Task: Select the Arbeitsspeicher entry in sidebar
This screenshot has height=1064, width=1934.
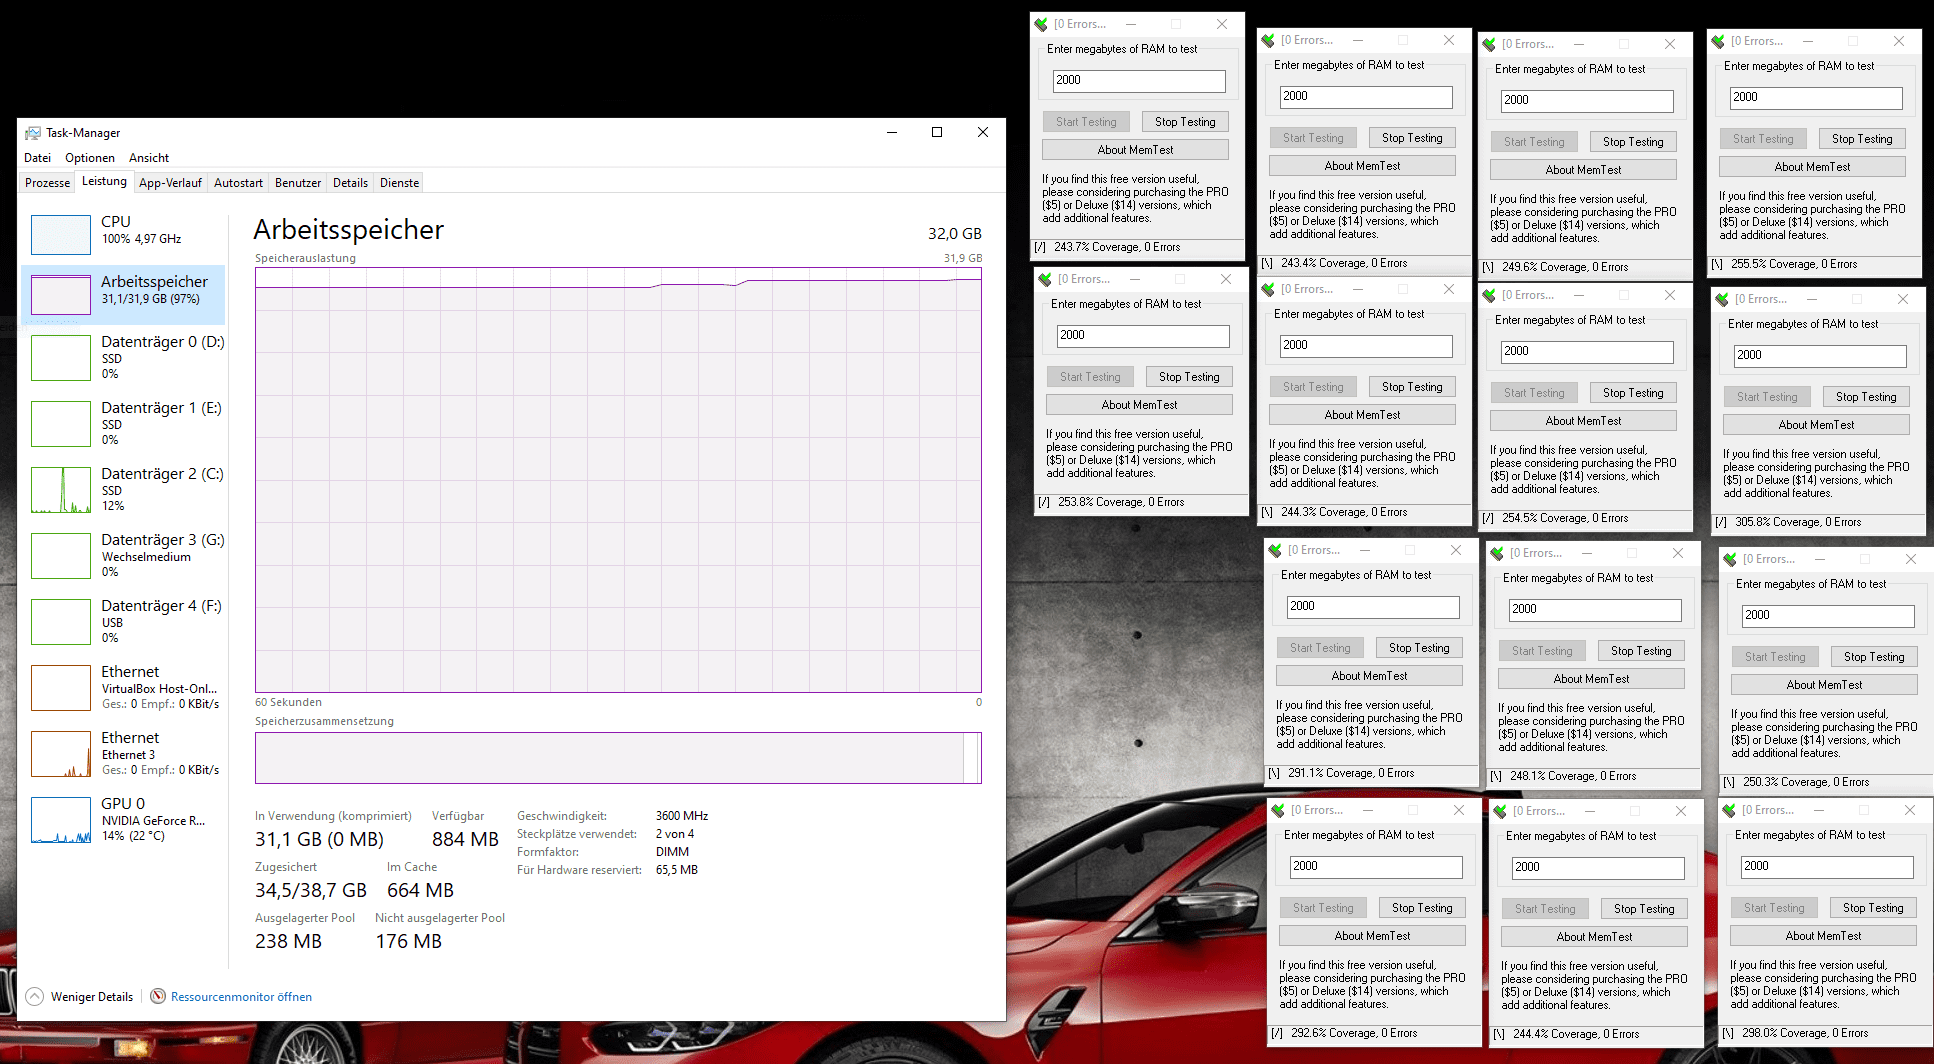Action: click(x=123, y=294)
